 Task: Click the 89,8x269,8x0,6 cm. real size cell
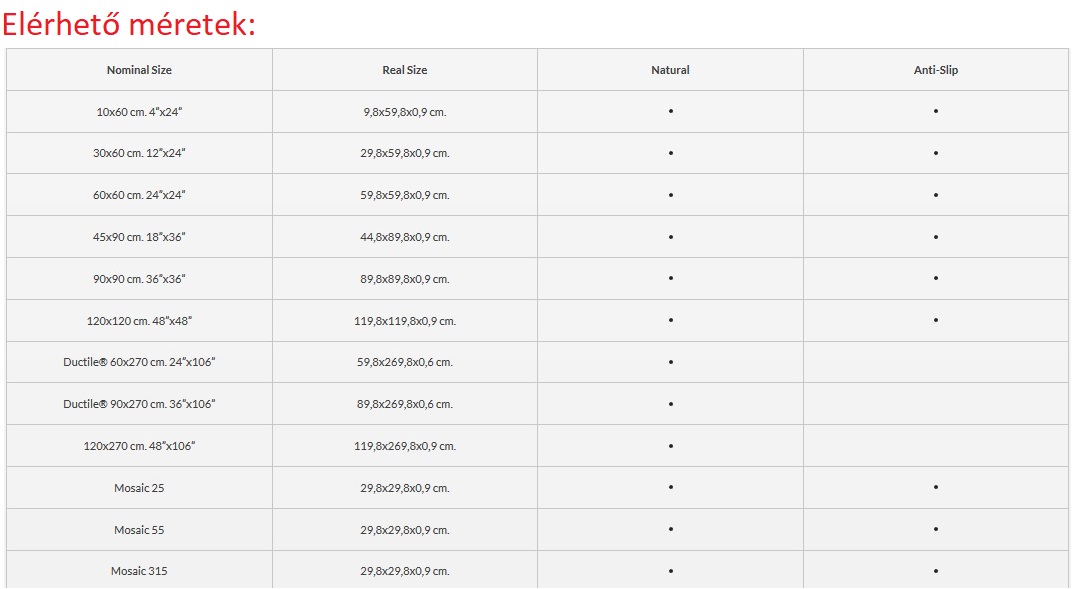(x=405, y=404)
